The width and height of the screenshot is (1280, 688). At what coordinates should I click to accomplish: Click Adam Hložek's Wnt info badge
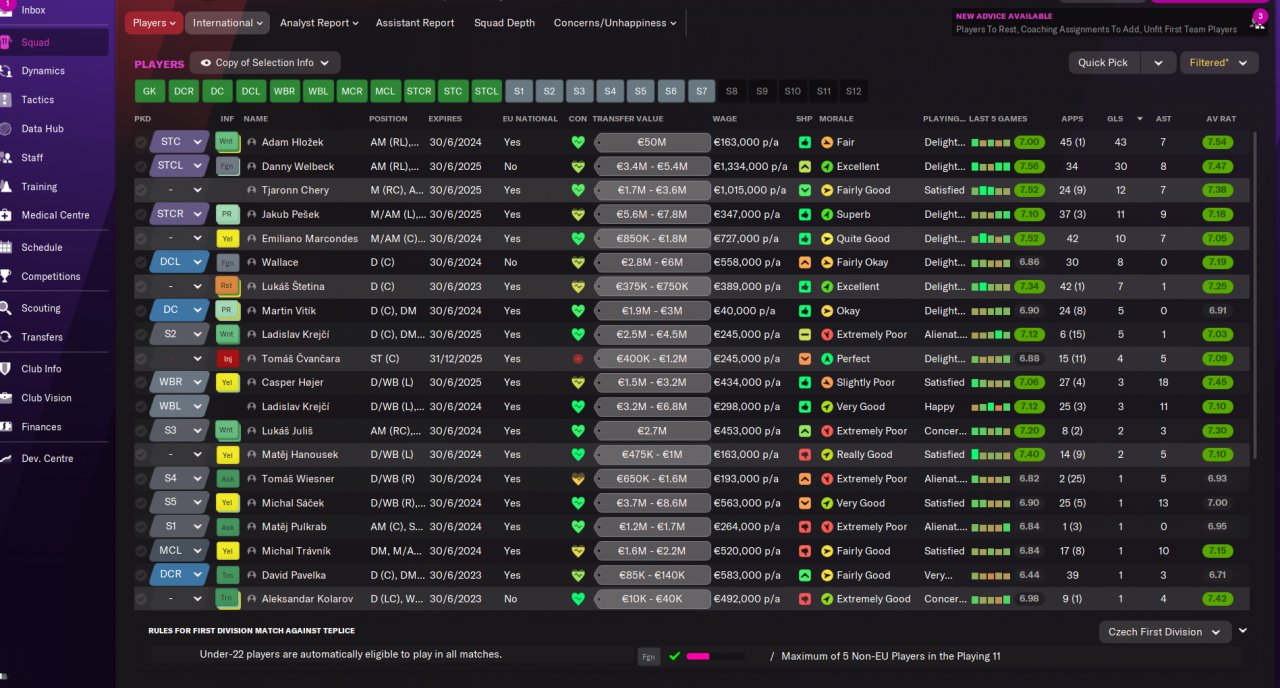coord(227,142)
